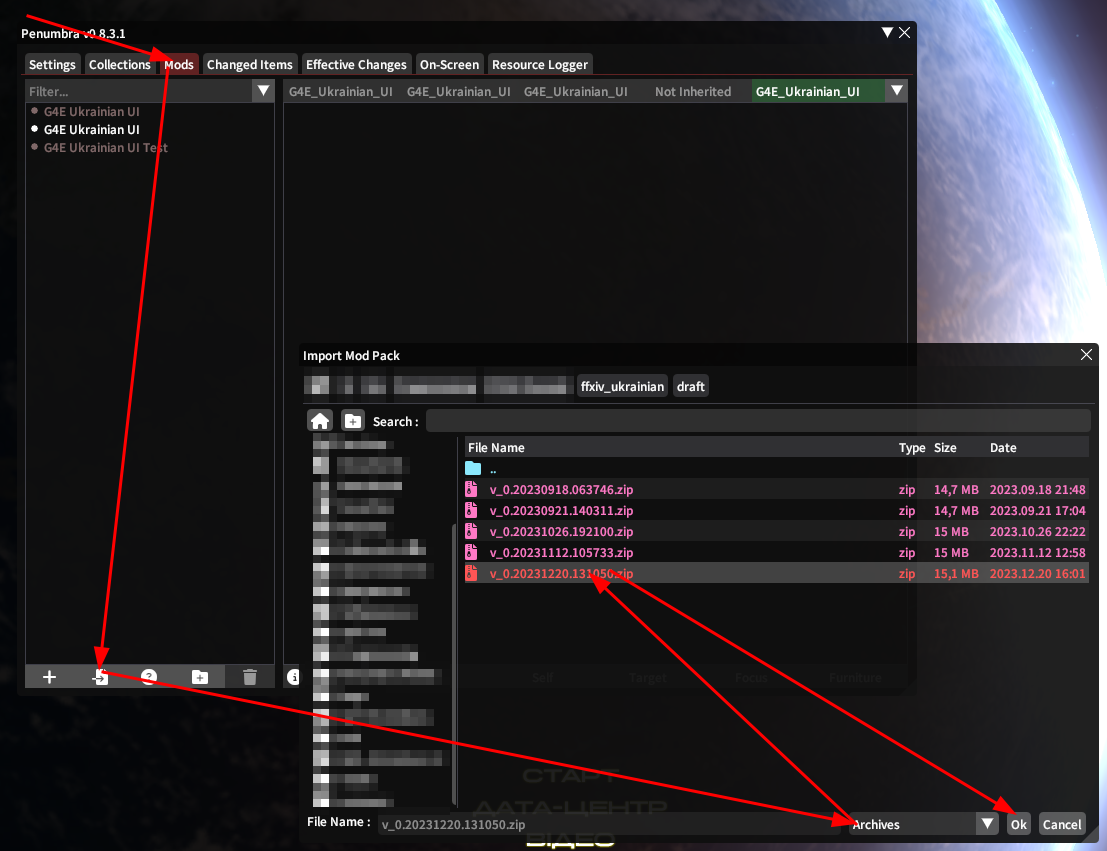The width and height of the screenshot is (1107, 851).
Task: Switch to the Settings tab
Action: tap(52, 64)
